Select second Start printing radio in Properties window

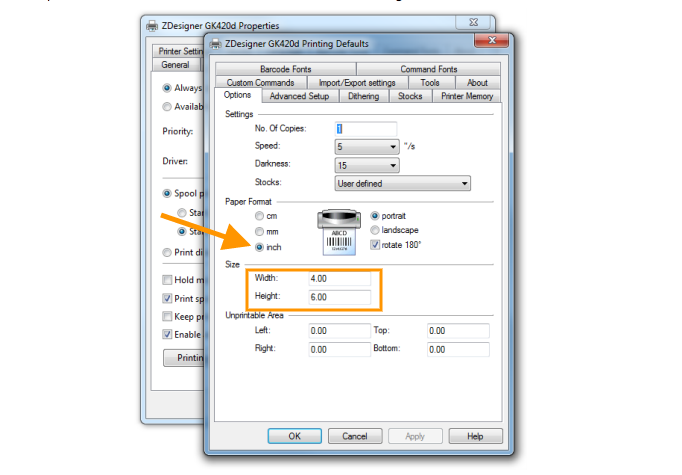182,231
